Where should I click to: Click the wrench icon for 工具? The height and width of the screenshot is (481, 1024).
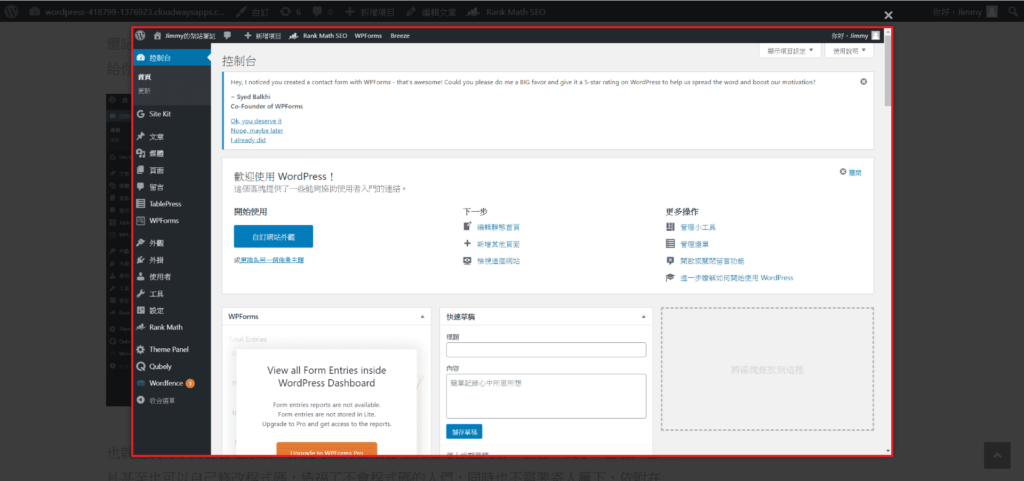click(x=141, y=294)
